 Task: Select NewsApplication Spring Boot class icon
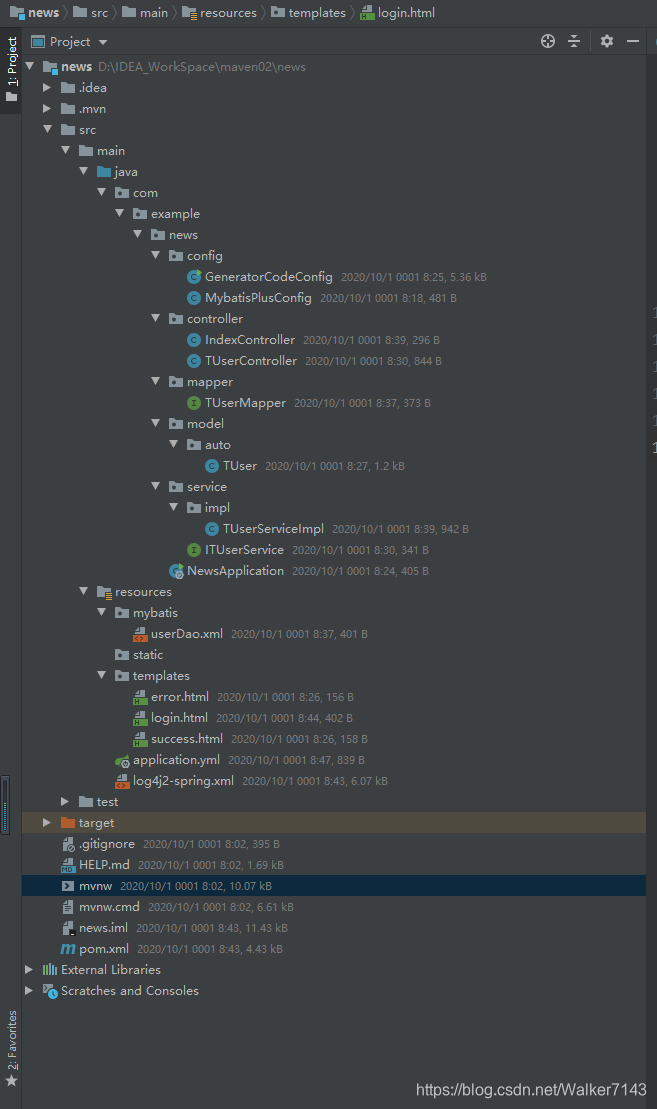pyautogui.click(x=176, y=571)
